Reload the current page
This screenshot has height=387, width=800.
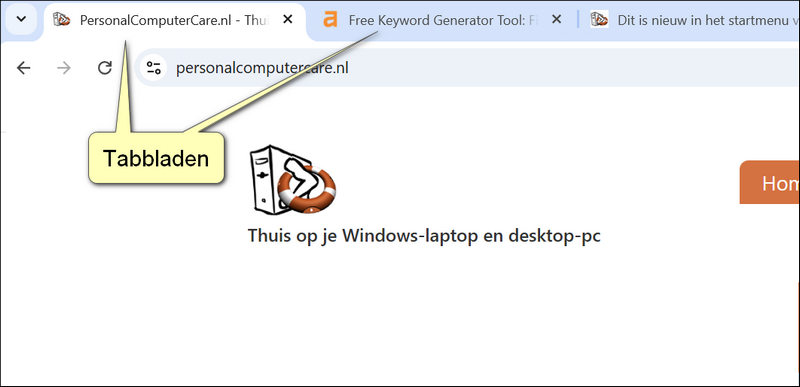105,68
